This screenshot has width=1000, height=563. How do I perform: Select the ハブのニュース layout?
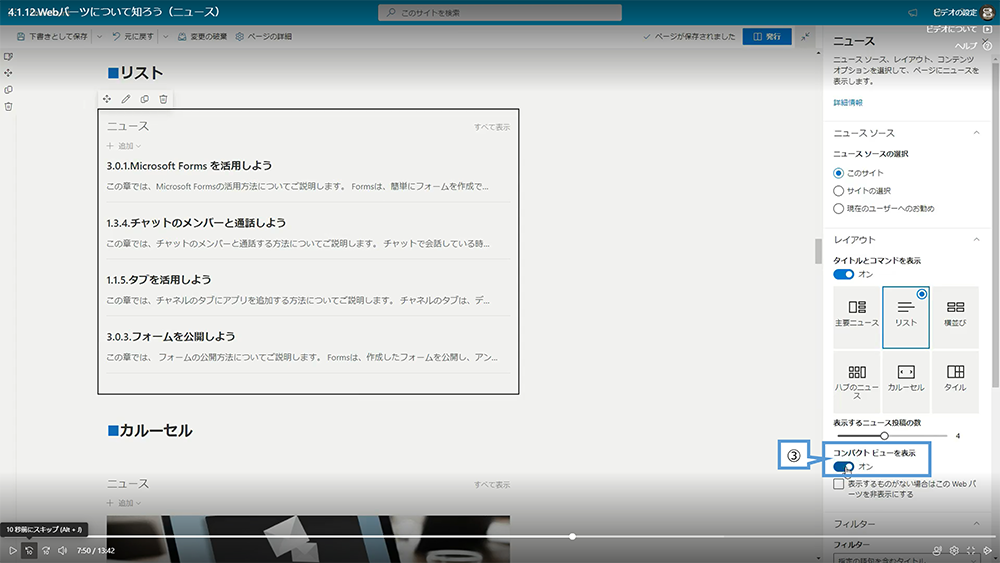click(857, 381)
